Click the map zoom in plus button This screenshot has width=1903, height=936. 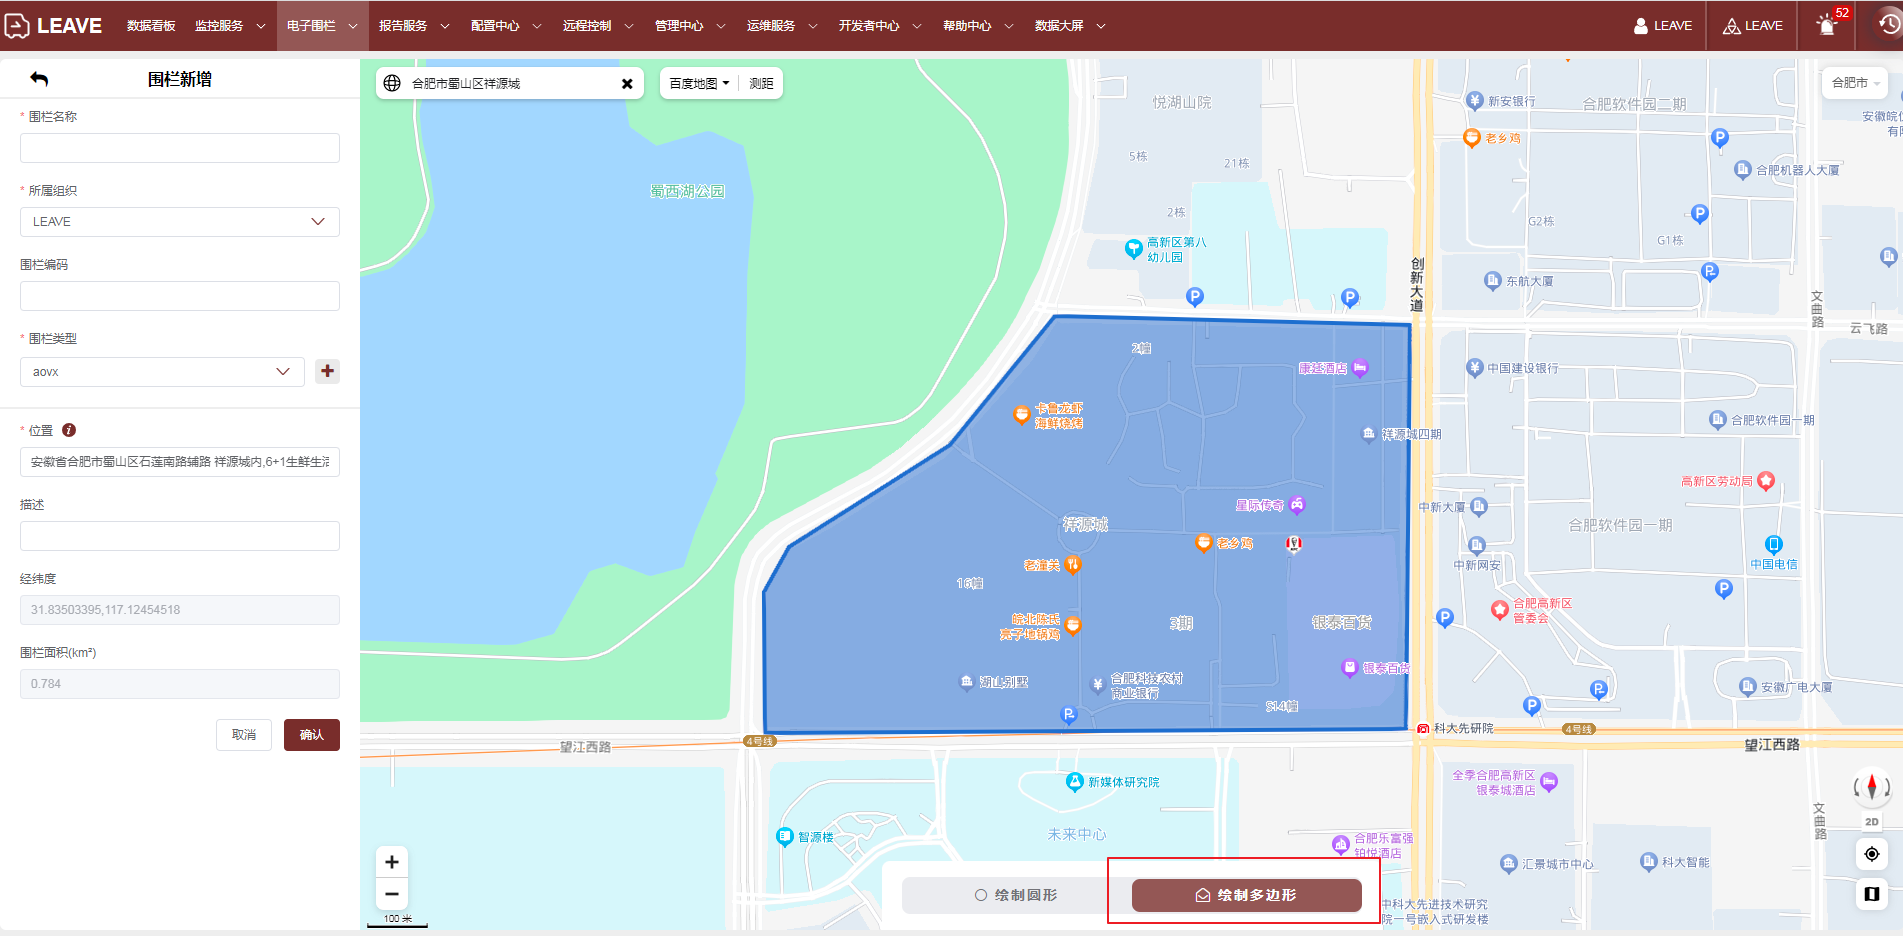392,862
